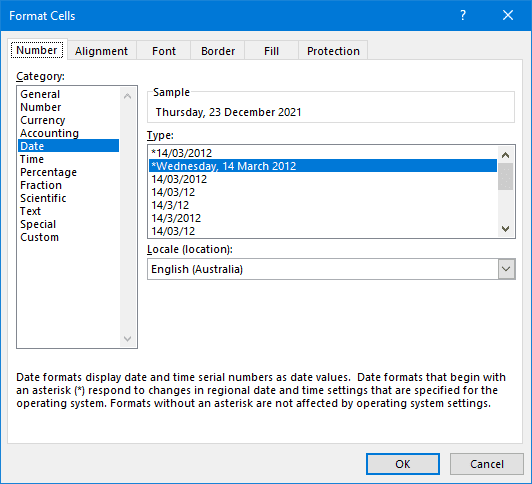Screen dimensions: 532x484
Task: Click Type list scroll down arrow
Action: [x=506, y=229]
